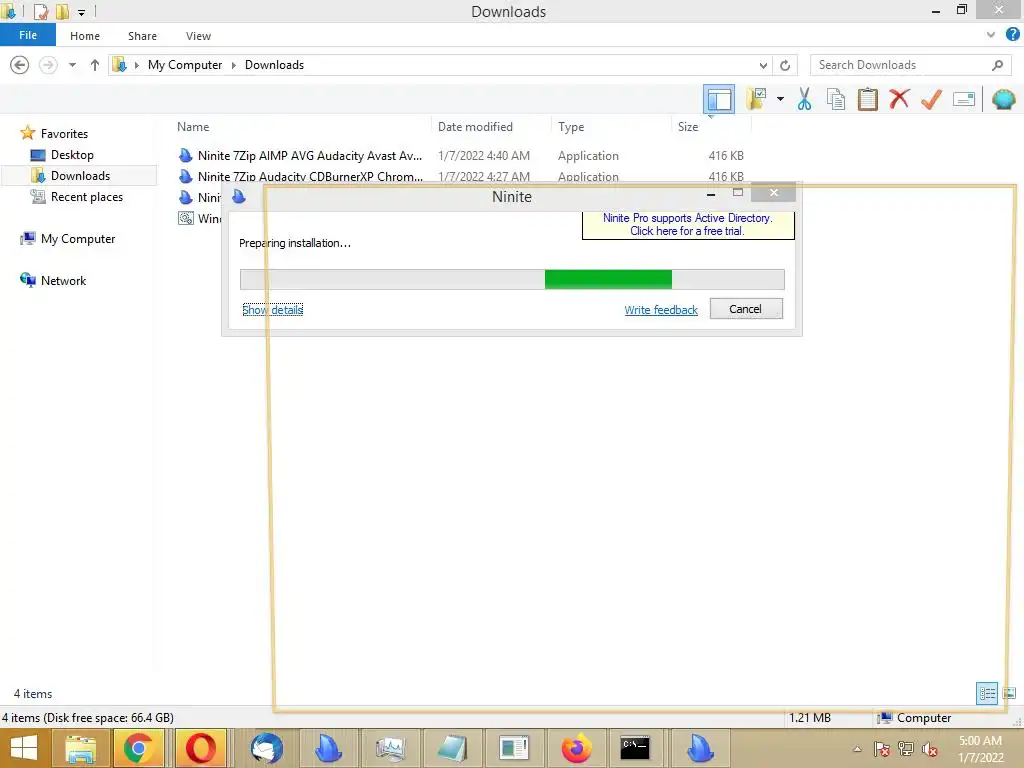Toggle the preview pane toolbar icon

click(x=718, y=100)
